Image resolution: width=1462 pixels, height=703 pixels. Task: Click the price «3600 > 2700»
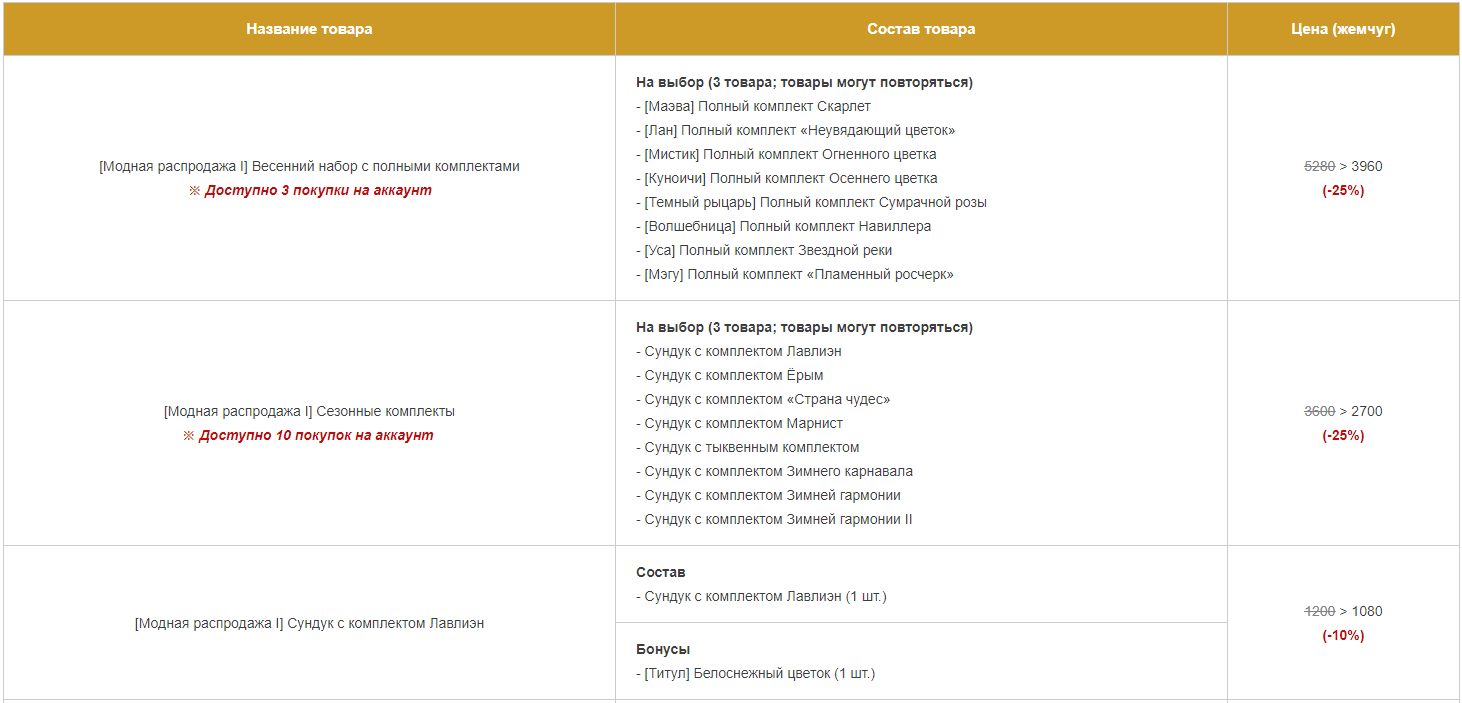(1343, 411)
